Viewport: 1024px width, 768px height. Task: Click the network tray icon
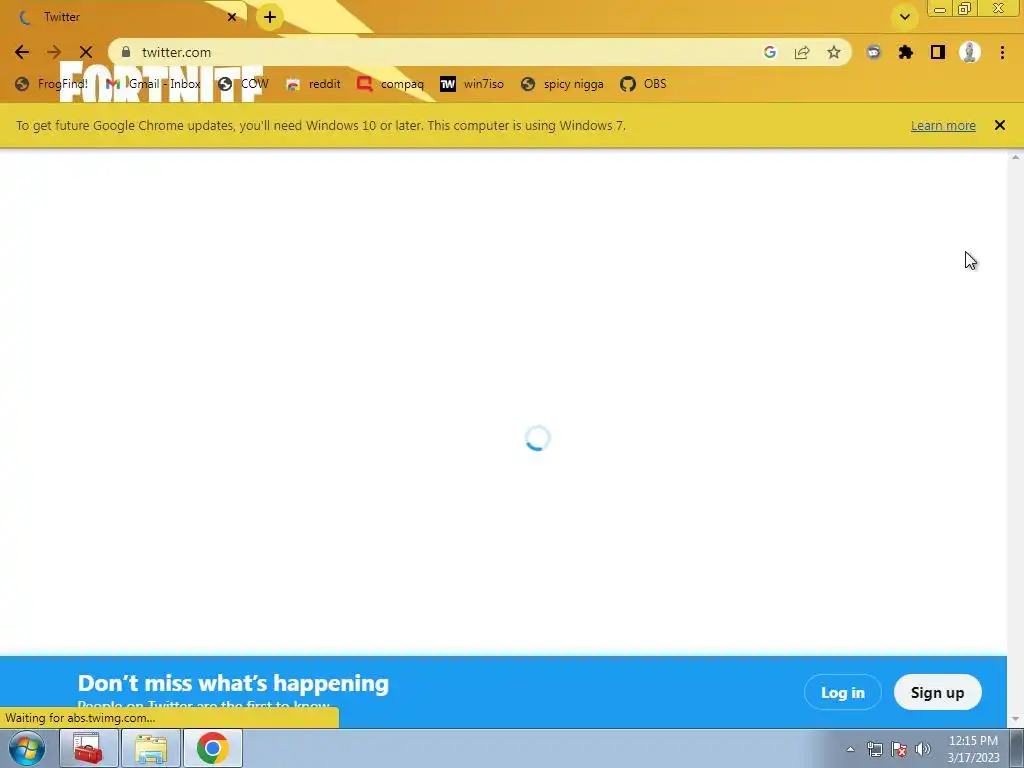874,749
